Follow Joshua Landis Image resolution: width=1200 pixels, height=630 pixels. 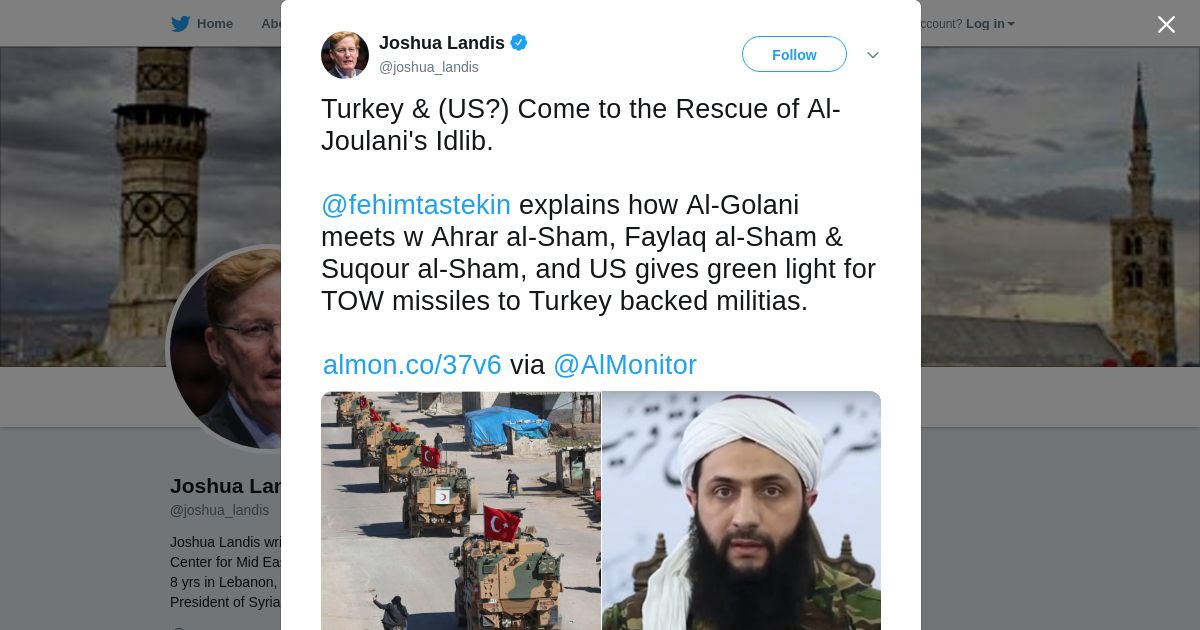click(794, 54)
